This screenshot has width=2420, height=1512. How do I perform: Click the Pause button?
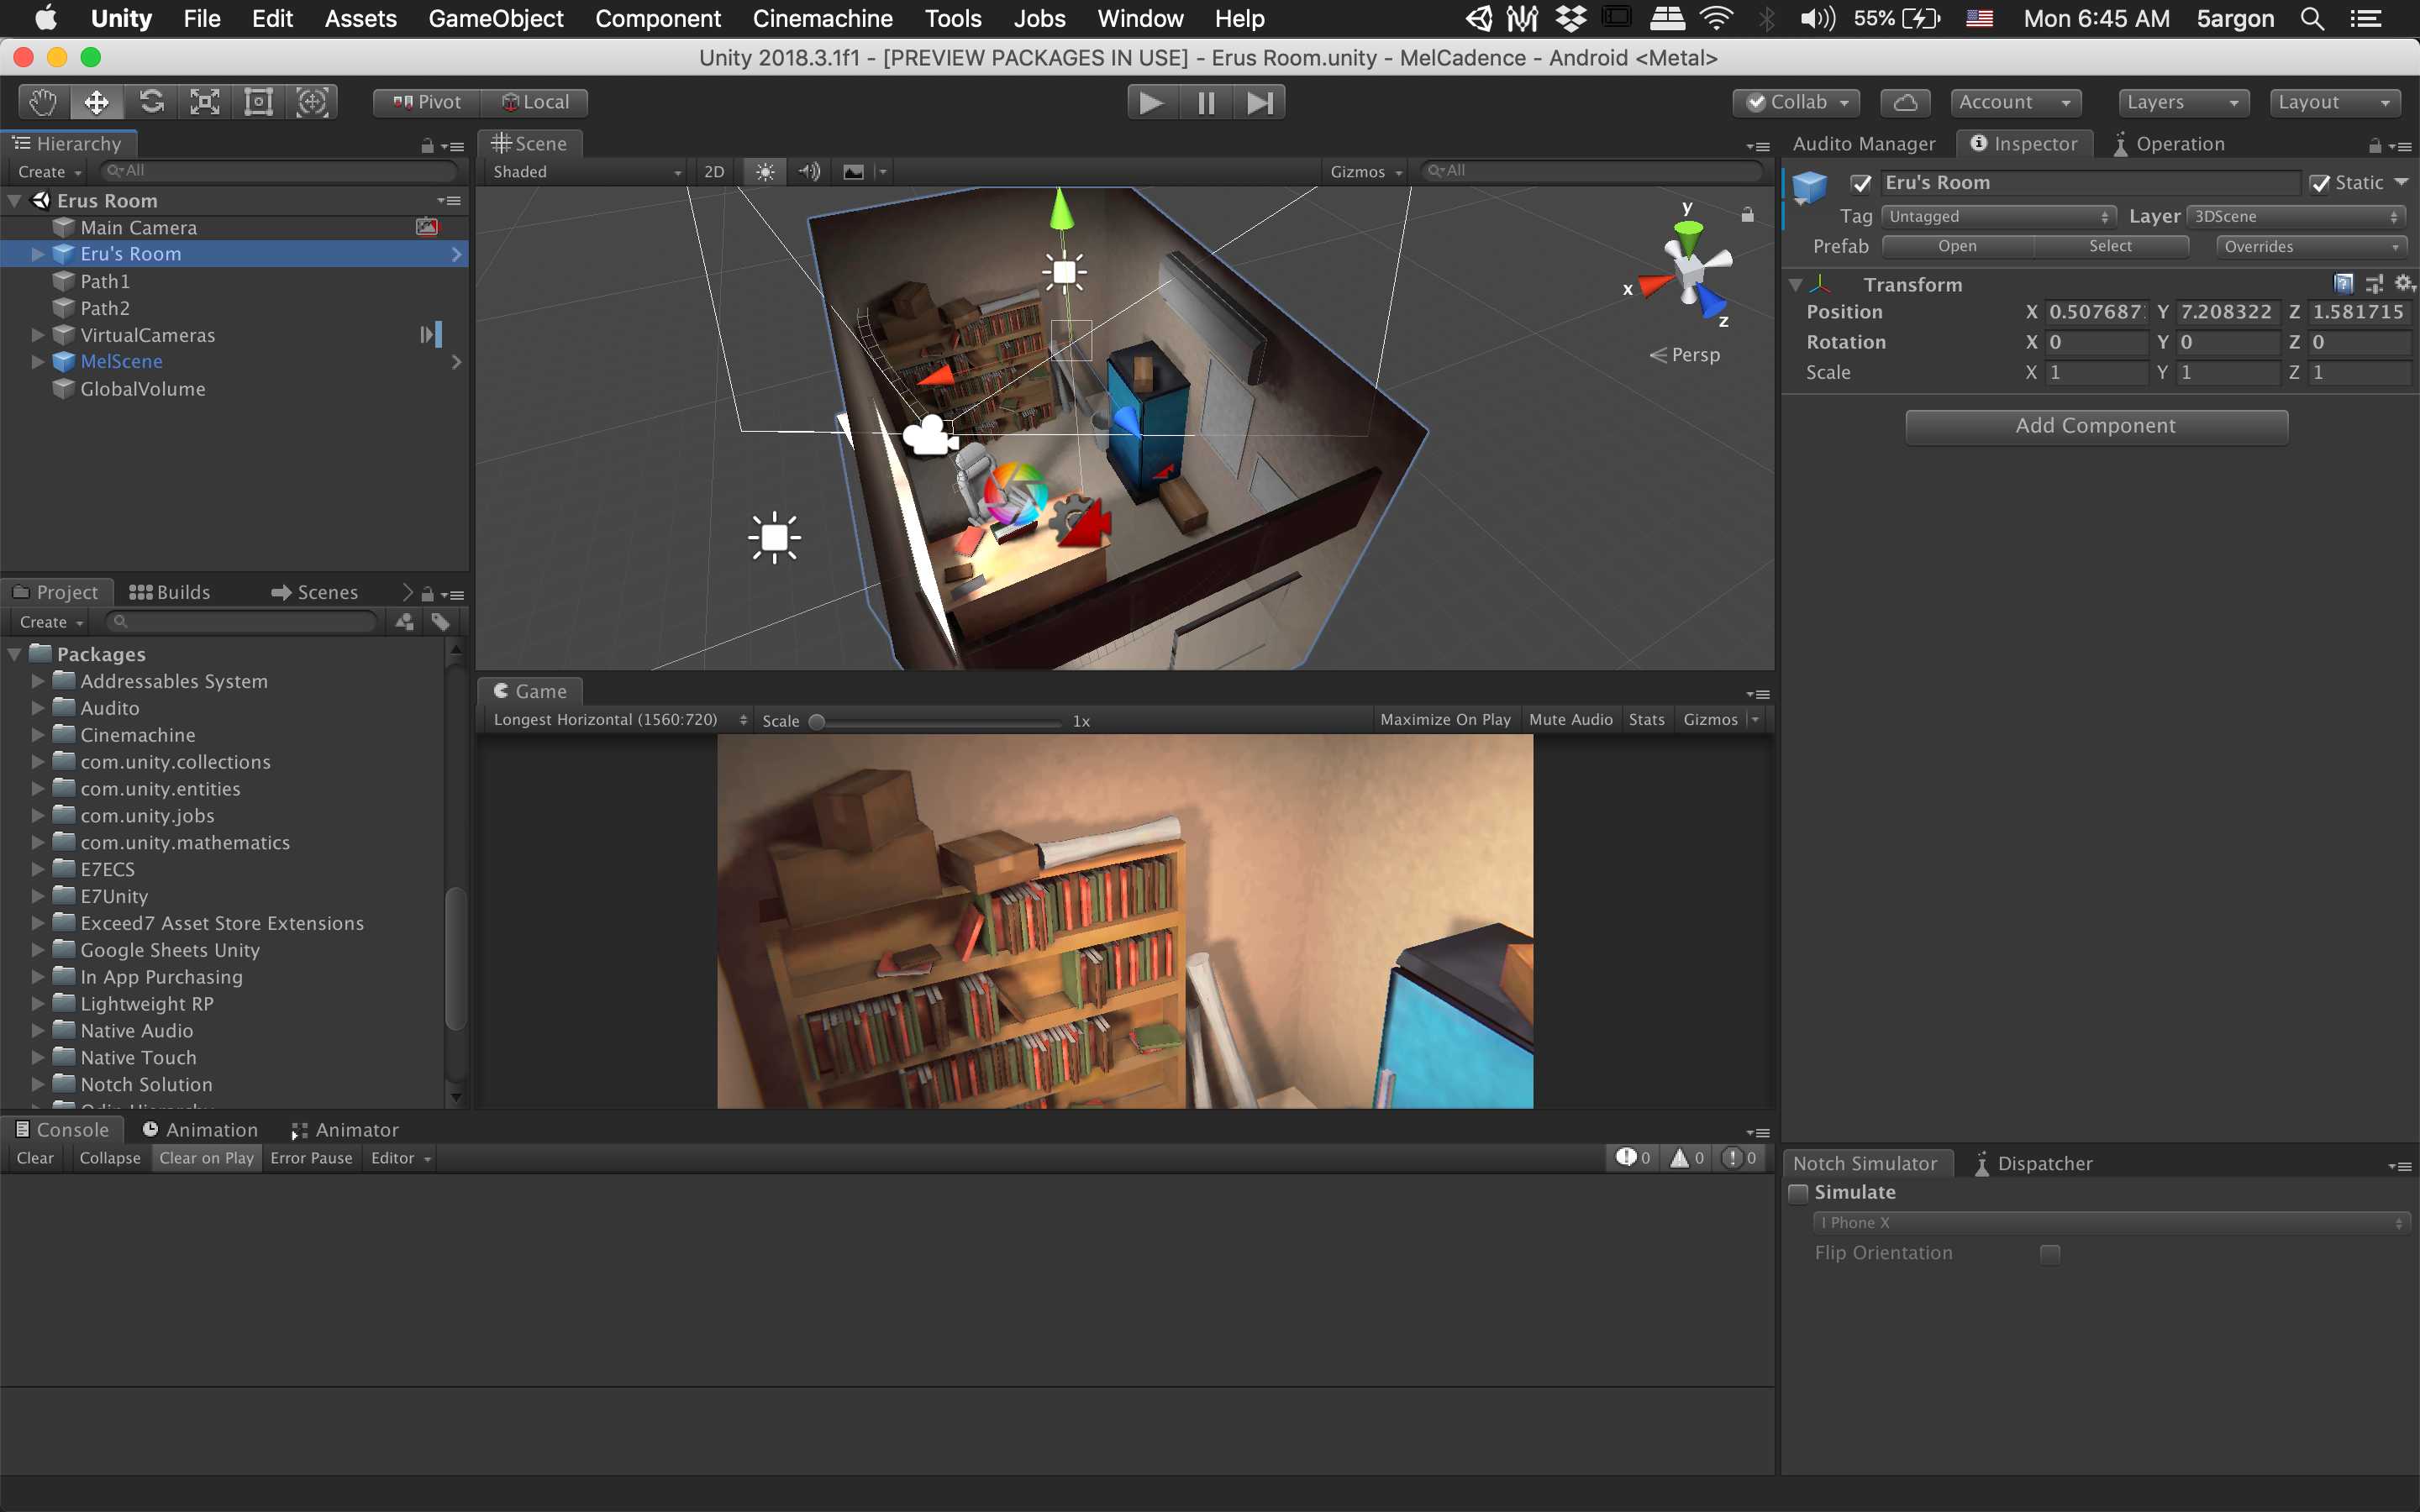pyautogui.click(x=1206, y=102)
